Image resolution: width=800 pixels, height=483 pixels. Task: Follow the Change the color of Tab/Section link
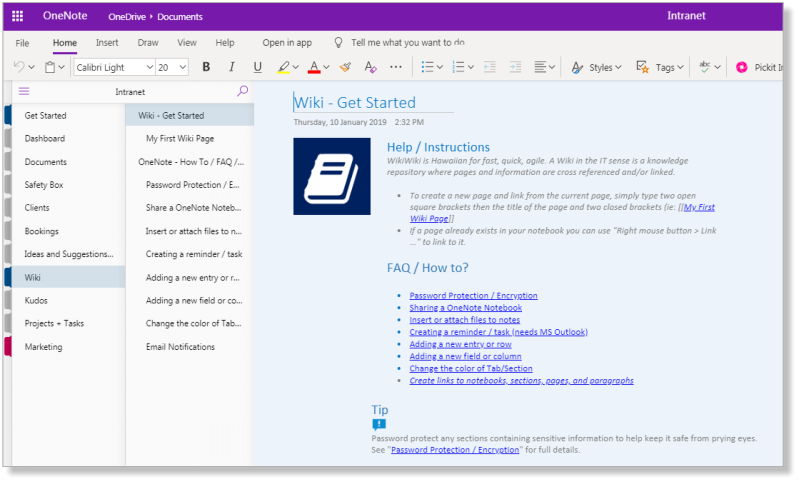coord(470,369)
